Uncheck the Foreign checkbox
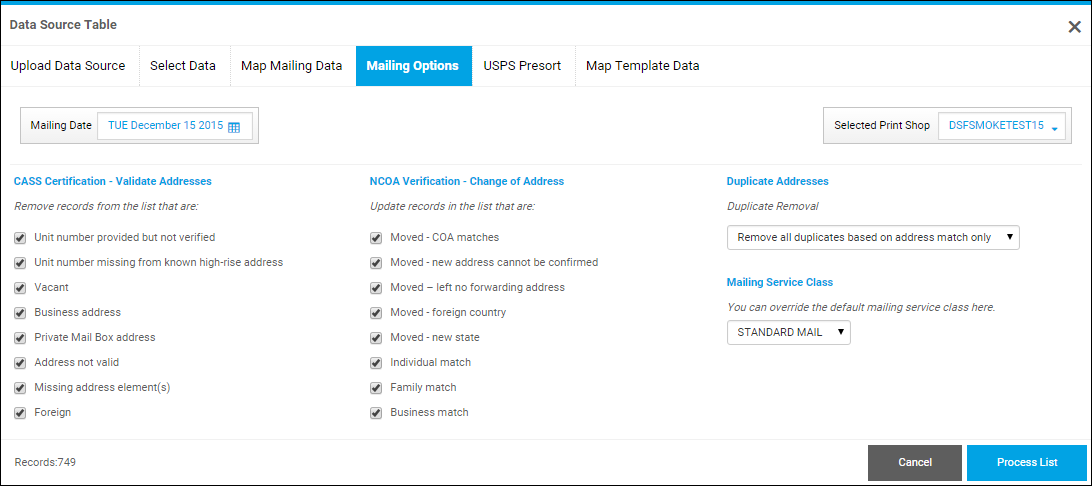 [x=20, y=413]
